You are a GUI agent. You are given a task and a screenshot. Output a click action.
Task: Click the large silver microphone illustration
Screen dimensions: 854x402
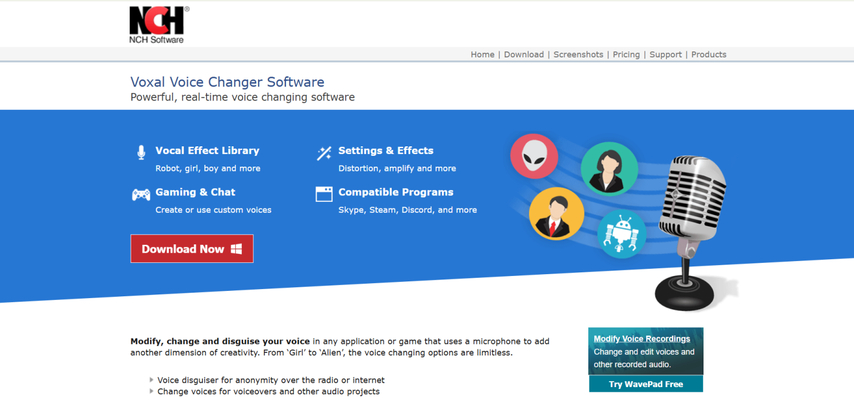point(691,232)
